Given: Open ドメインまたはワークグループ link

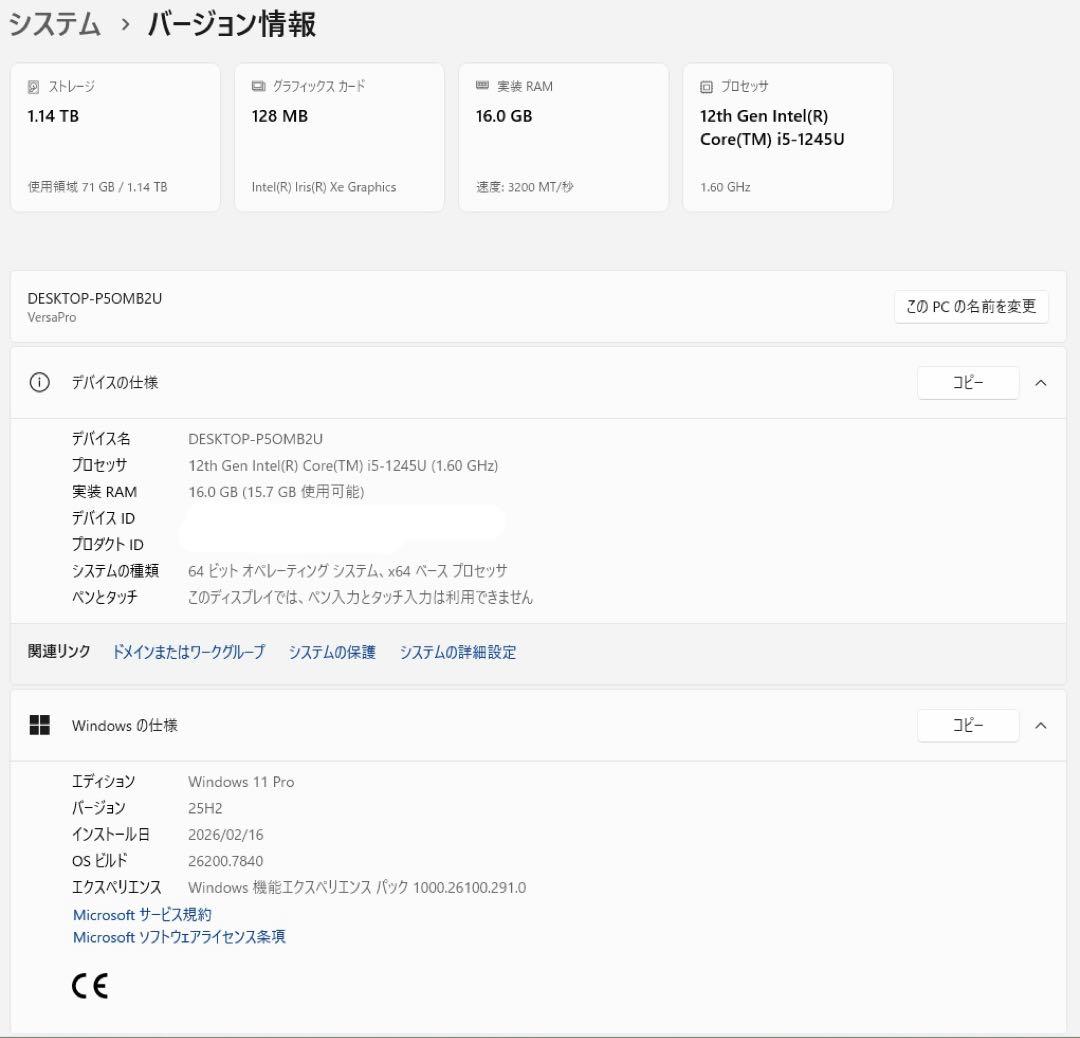Looking at the screenshot, I should pyautogui.click(x=189, y=652).
